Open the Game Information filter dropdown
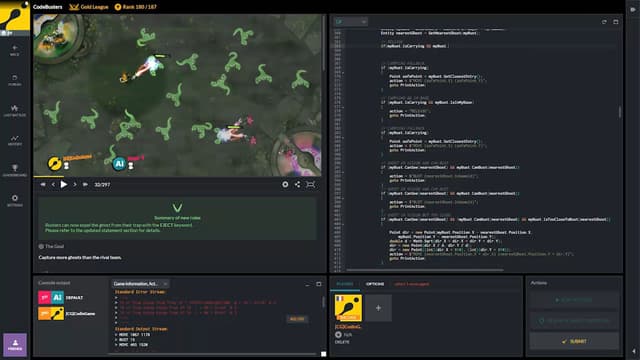640x360 pixels. 140,284
